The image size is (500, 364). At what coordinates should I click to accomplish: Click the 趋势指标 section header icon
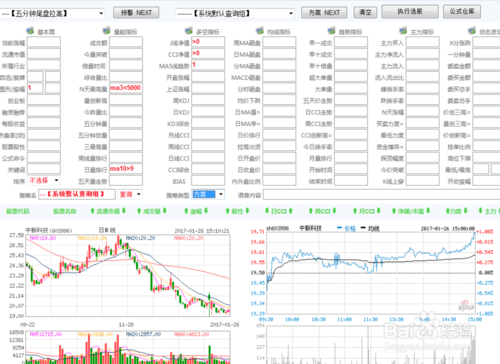[x=331, y=31]
